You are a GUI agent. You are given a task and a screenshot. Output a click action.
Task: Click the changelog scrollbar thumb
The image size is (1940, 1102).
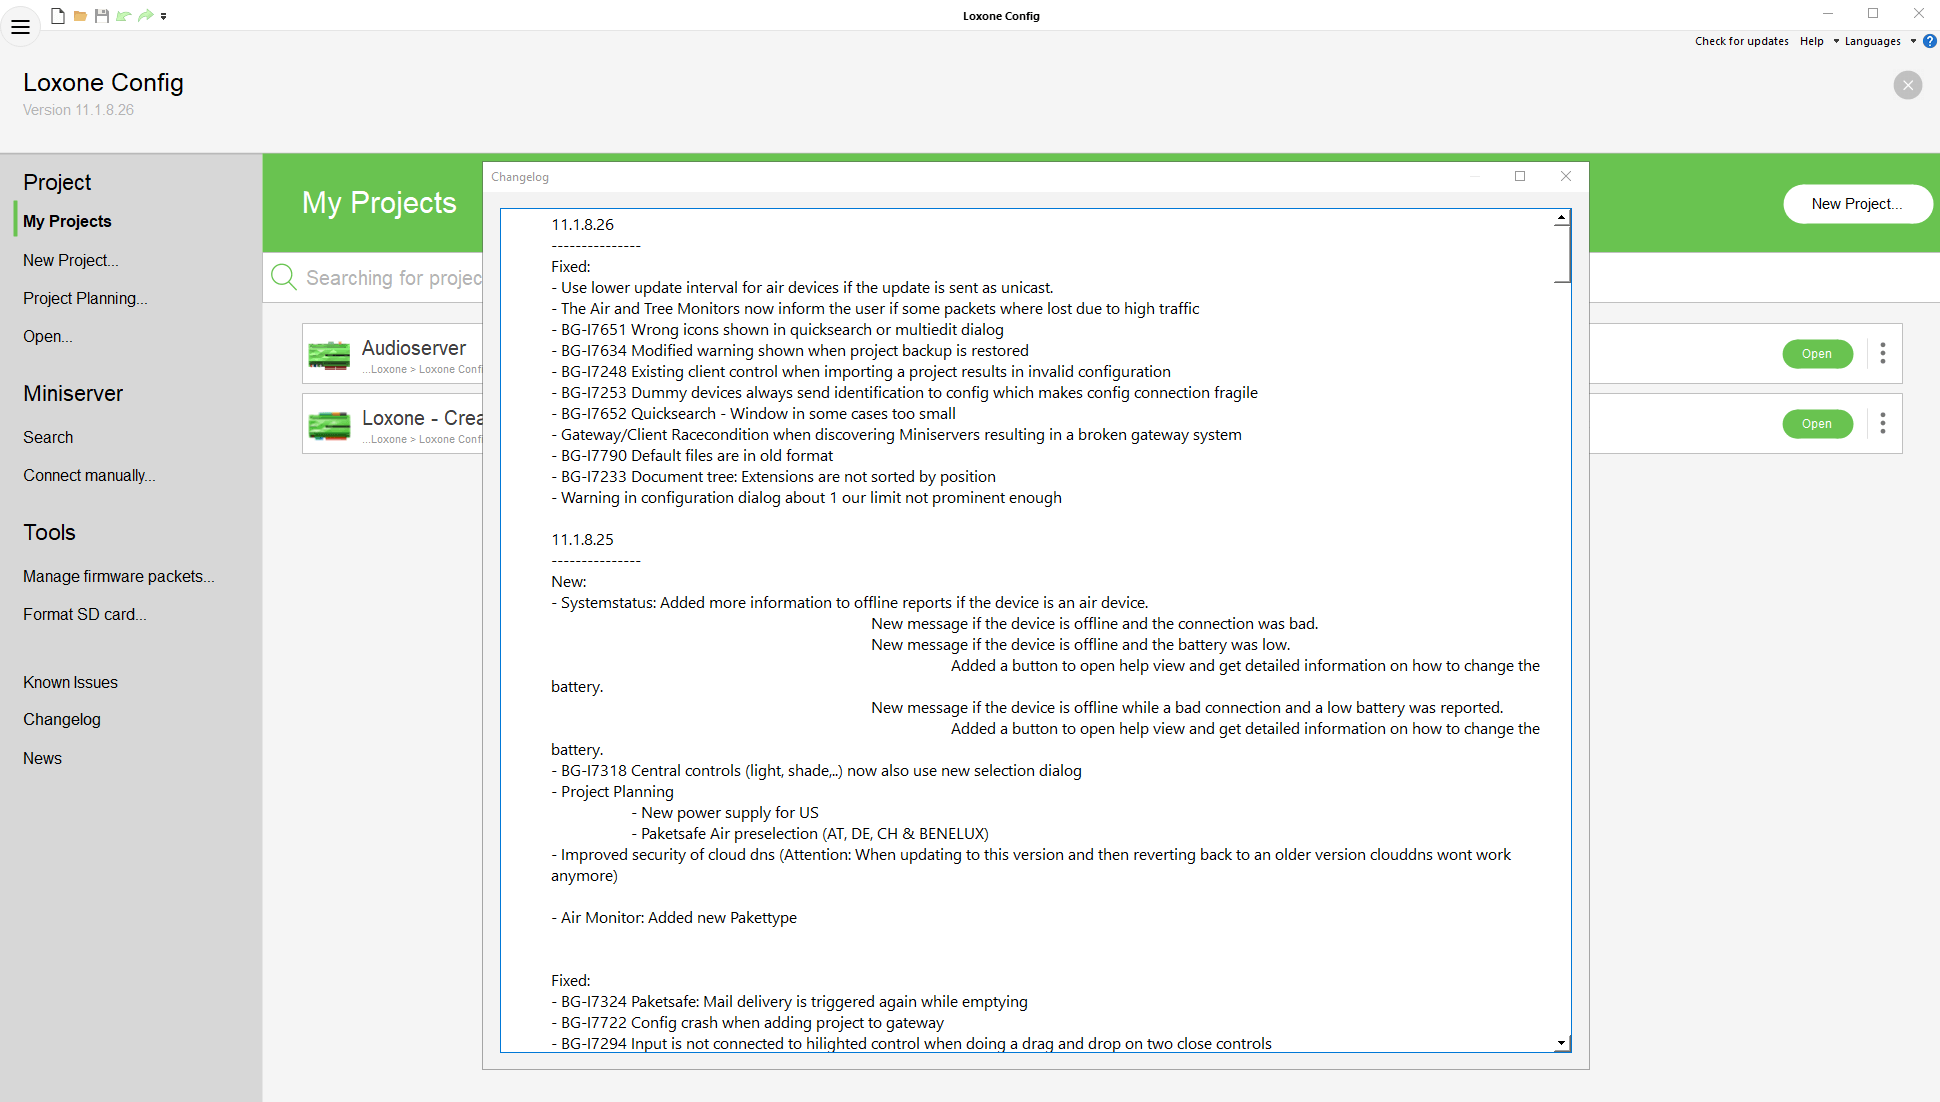pos(1561,254)
